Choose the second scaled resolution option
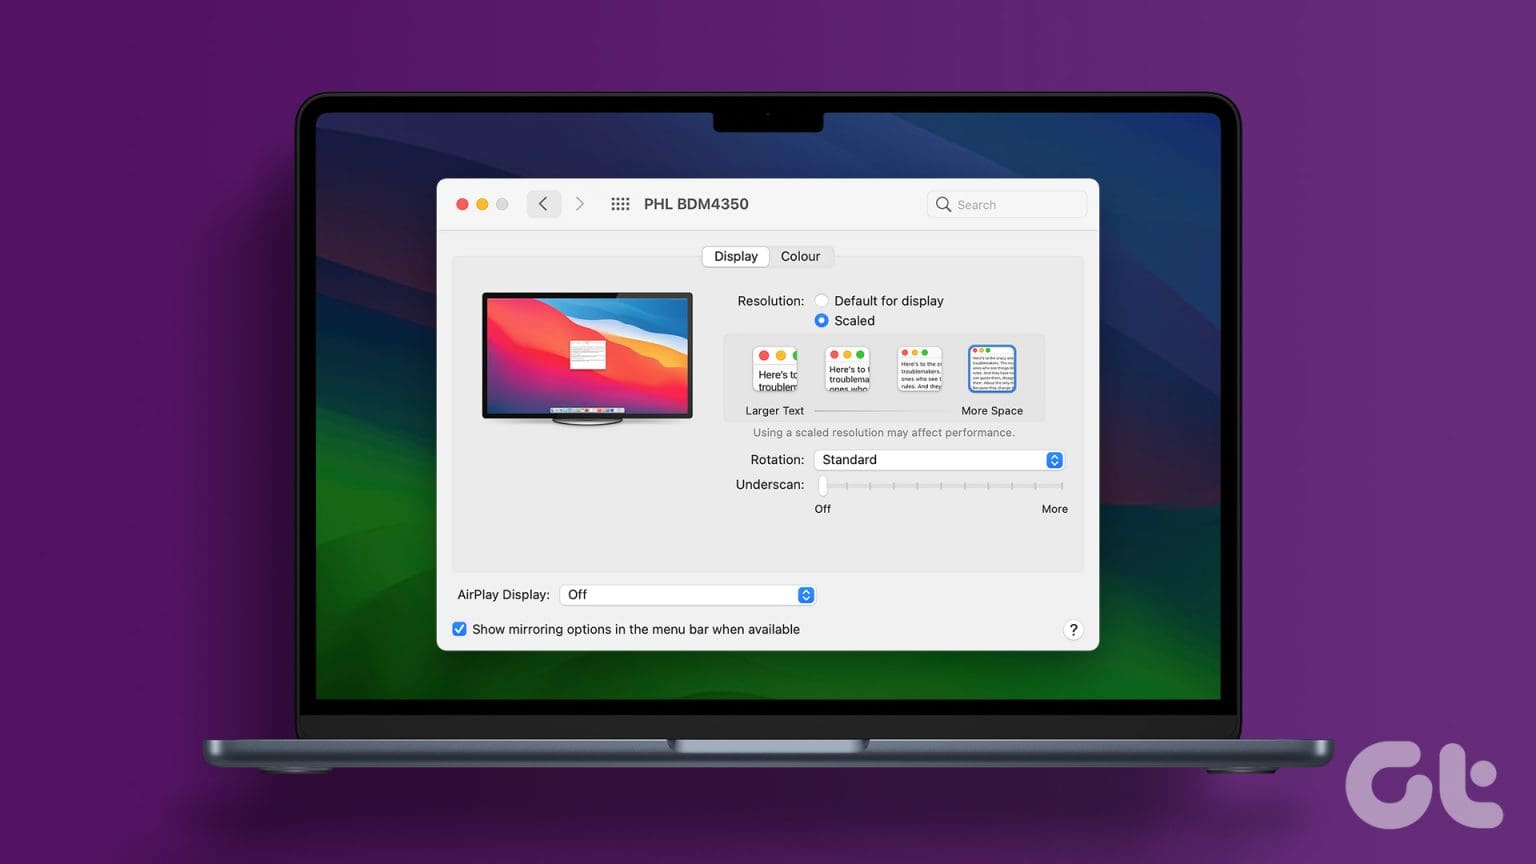 coord(847,368)
